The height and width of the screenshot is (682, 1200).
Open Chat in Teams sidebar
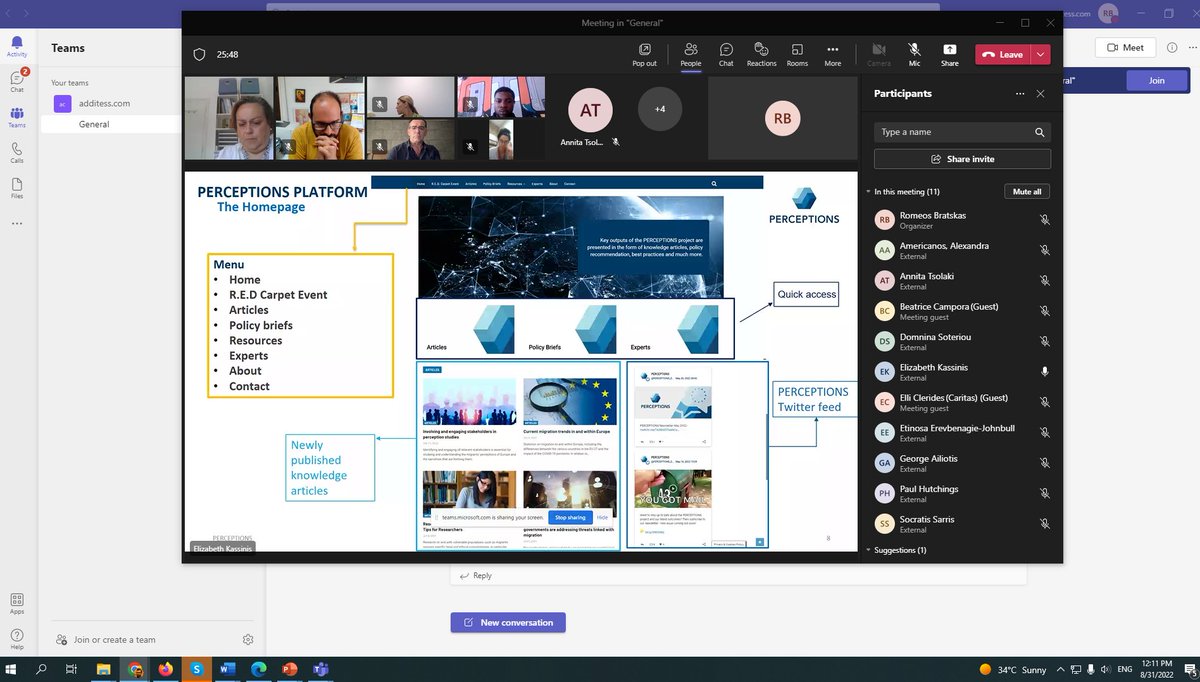click(17, 82)
